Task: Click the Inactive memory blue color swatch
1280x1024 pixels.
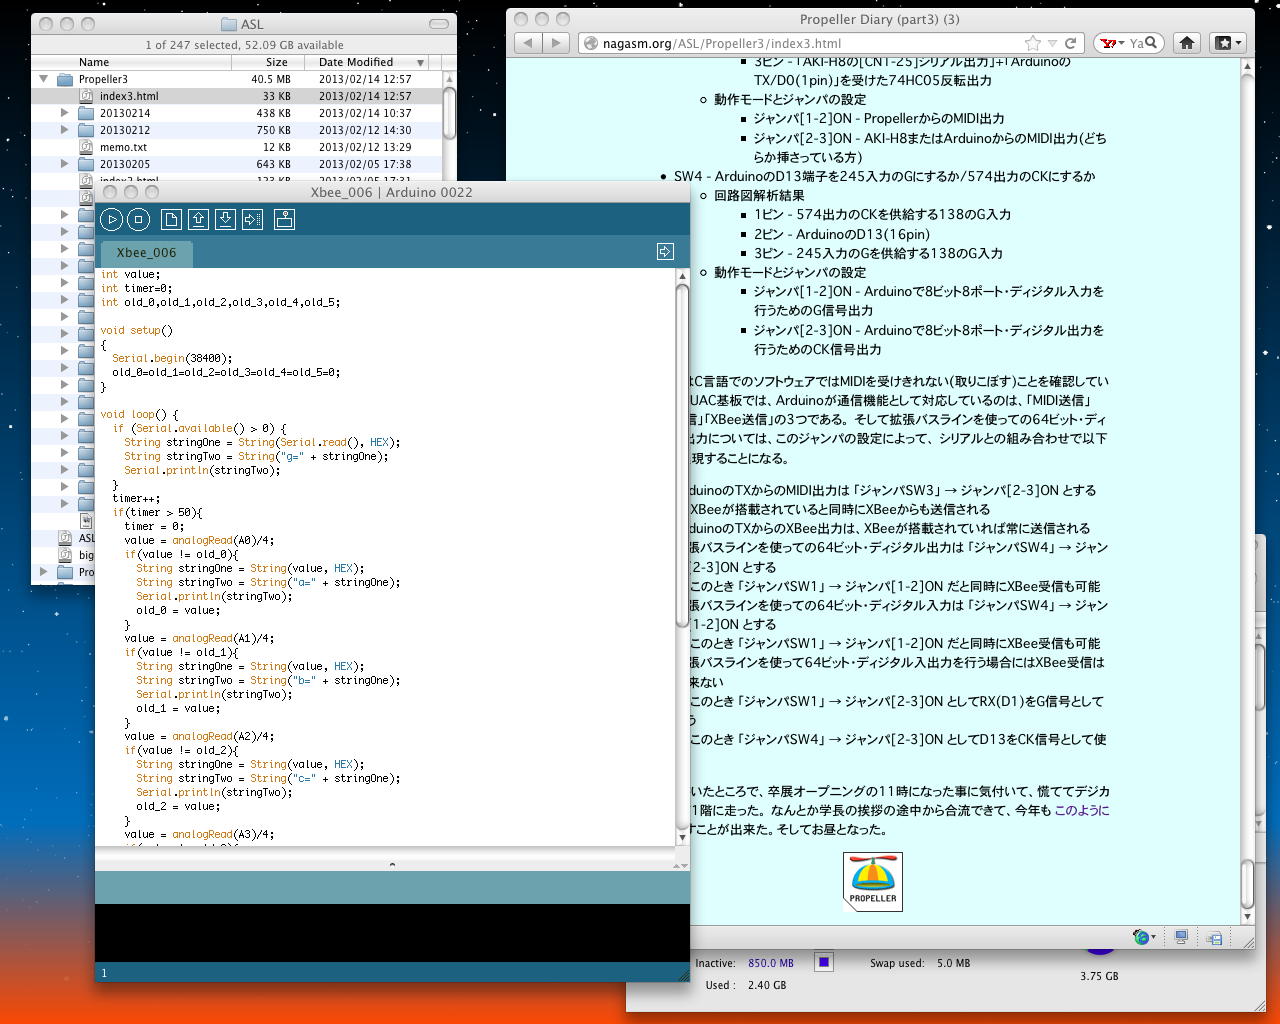Action: click(x=823, y=963)
